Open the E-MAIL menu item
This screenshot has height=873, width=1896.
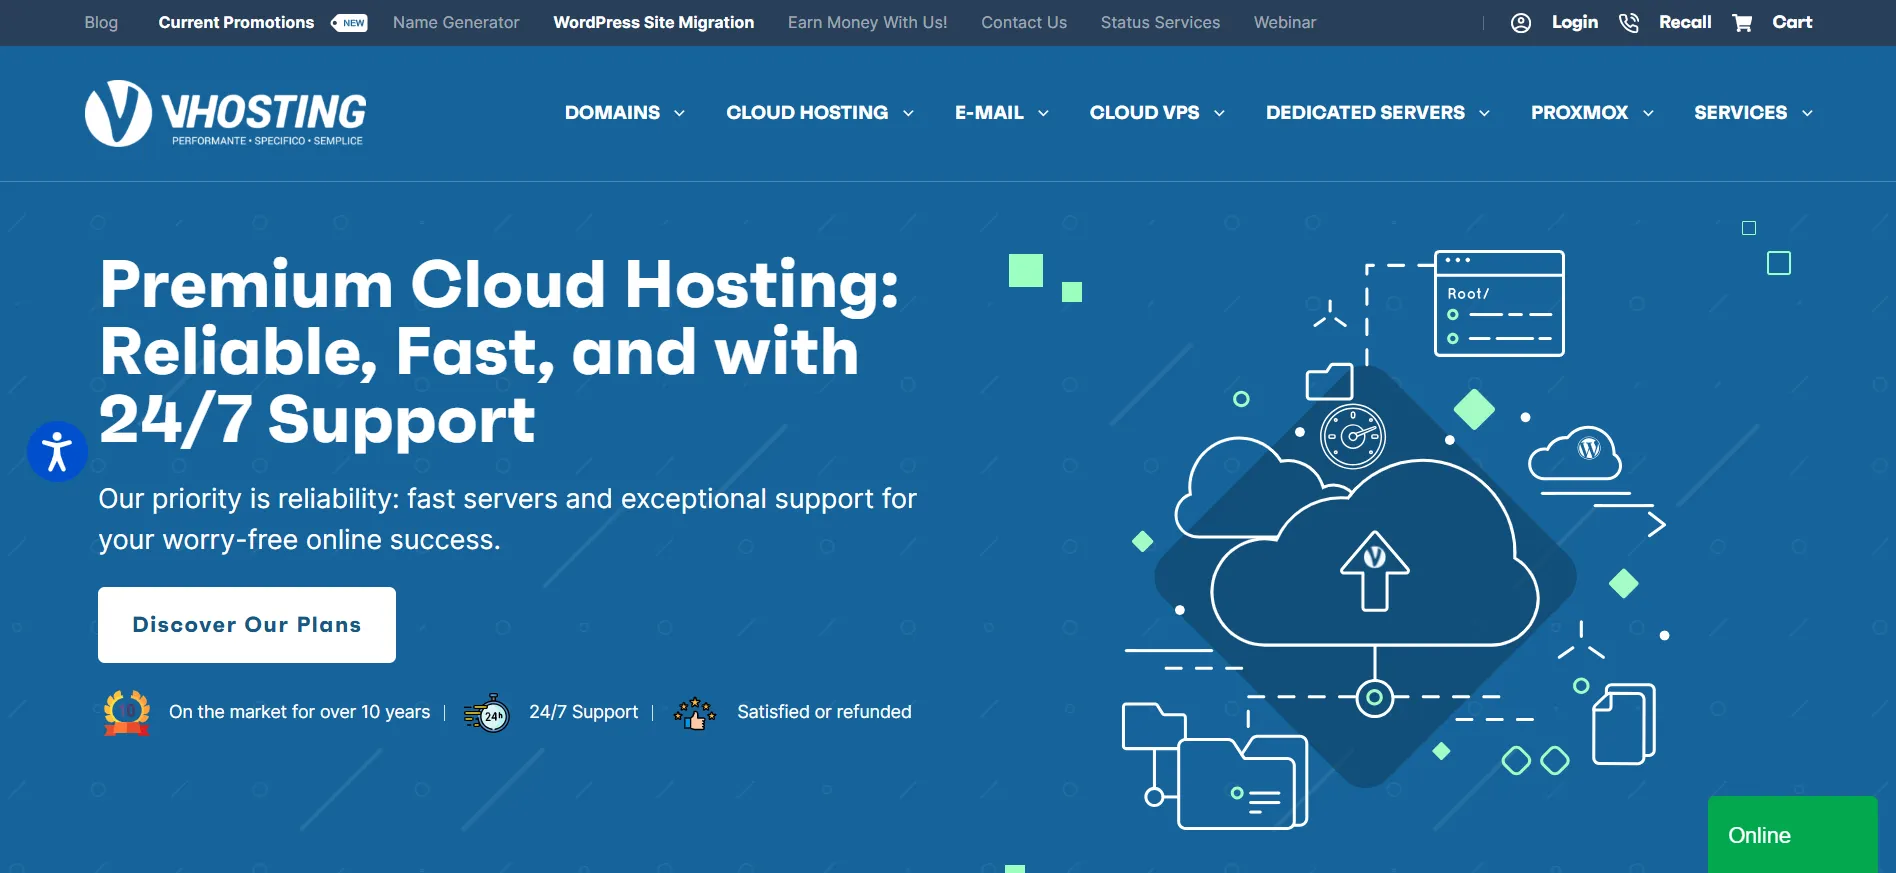coord(989,113)
